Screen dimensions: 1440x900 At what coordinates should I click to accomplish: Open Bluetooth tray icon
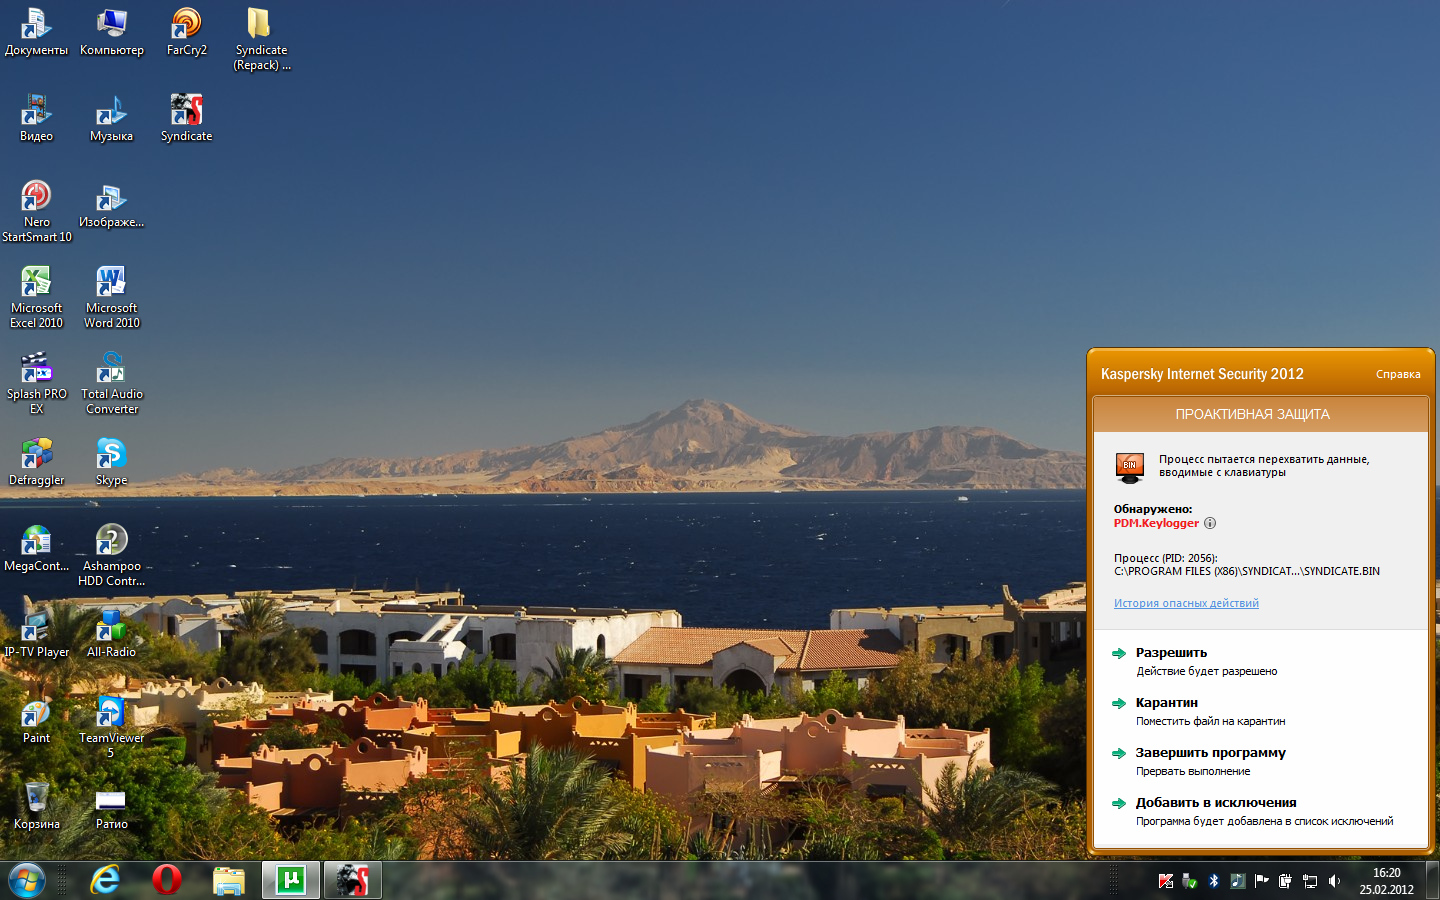pyautogui.click(x=1213, y=881)
